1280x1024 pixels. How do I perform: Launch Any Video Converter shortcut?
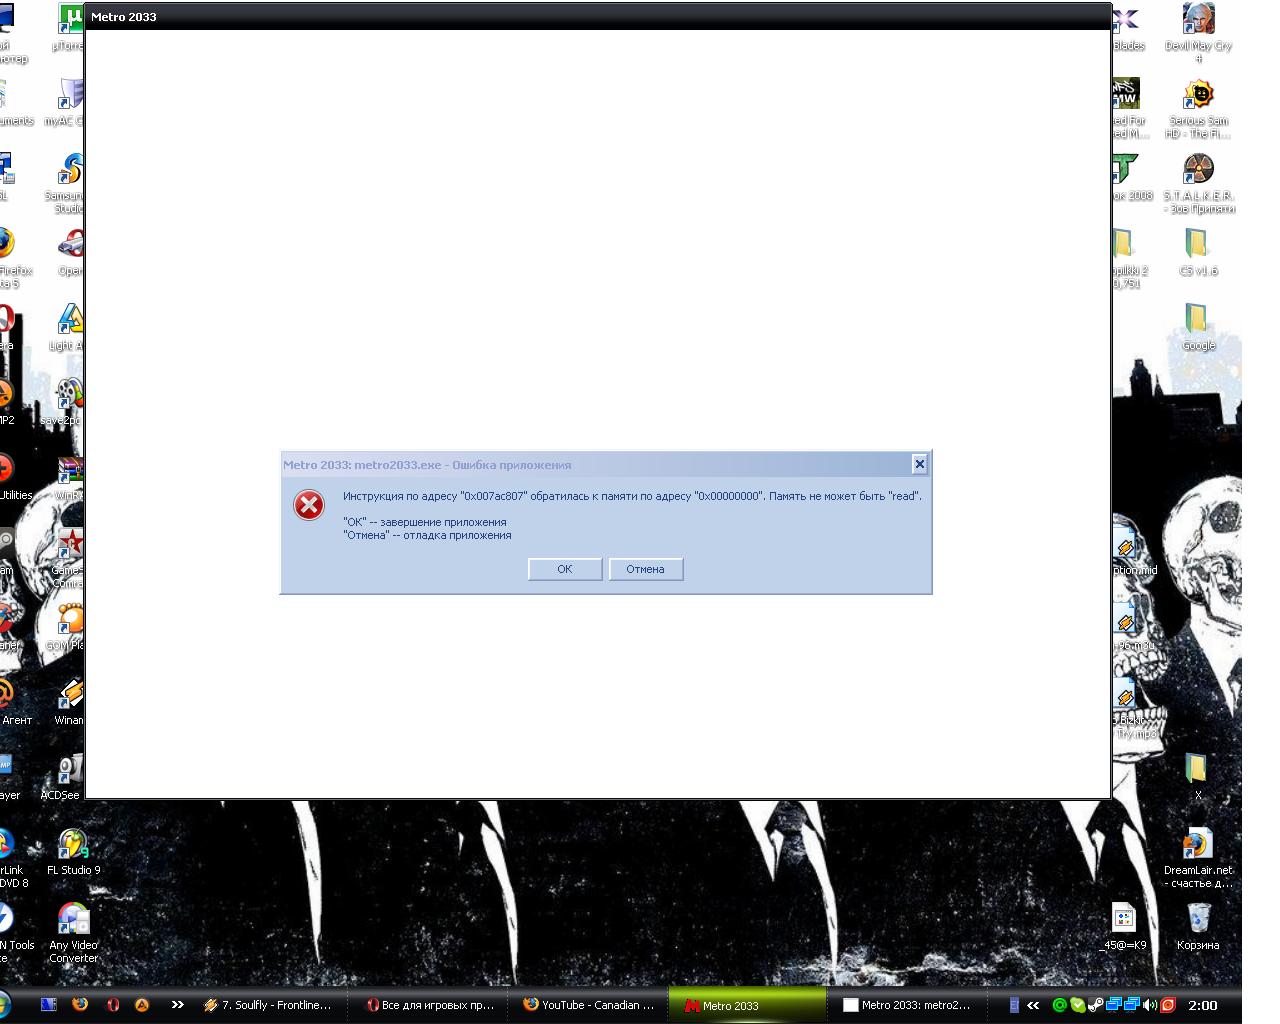coord(73,933)
